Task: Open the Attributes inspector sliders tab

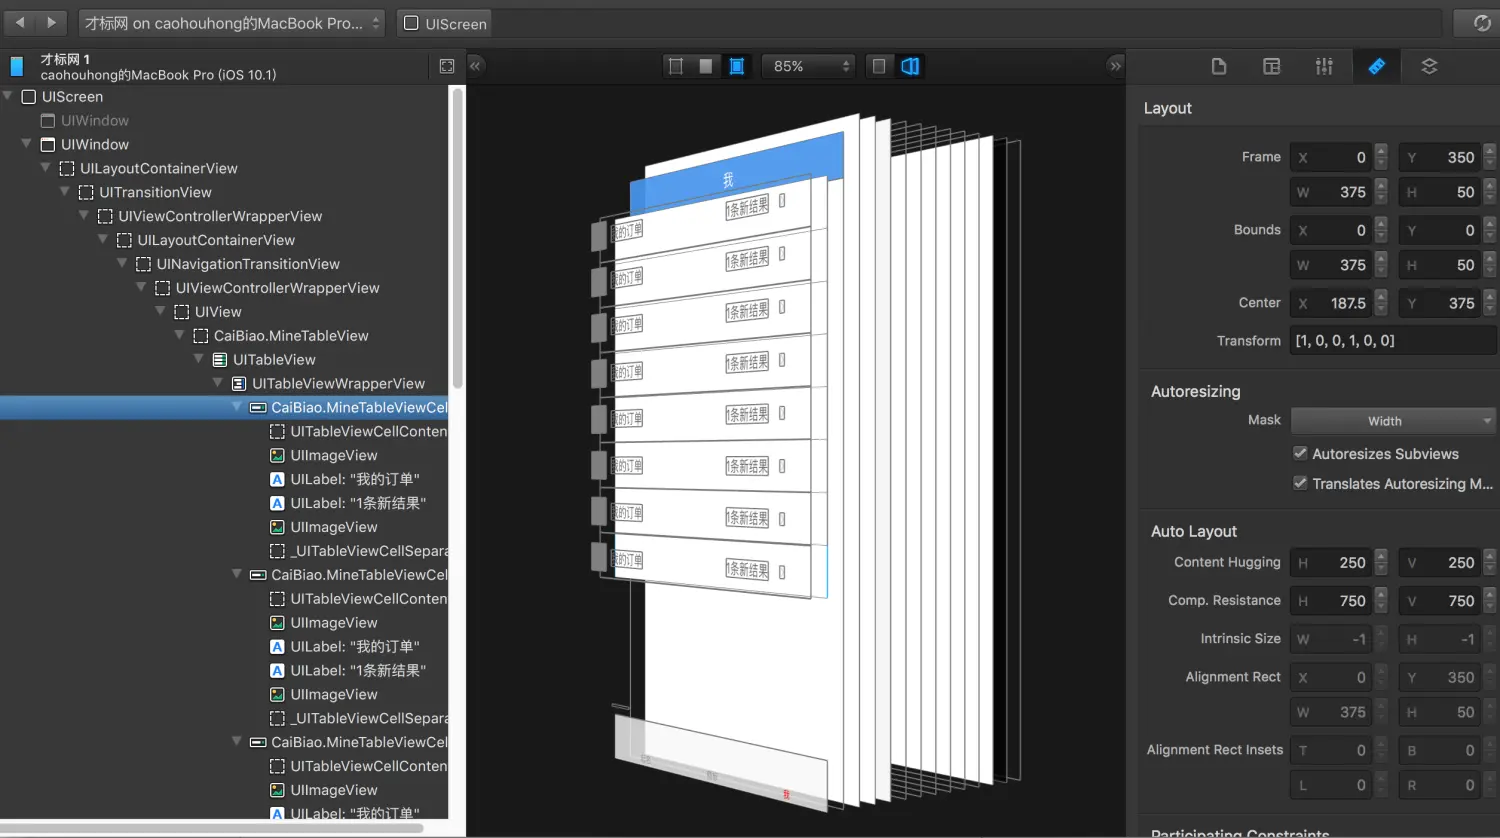Action: tap(1324, 66)
